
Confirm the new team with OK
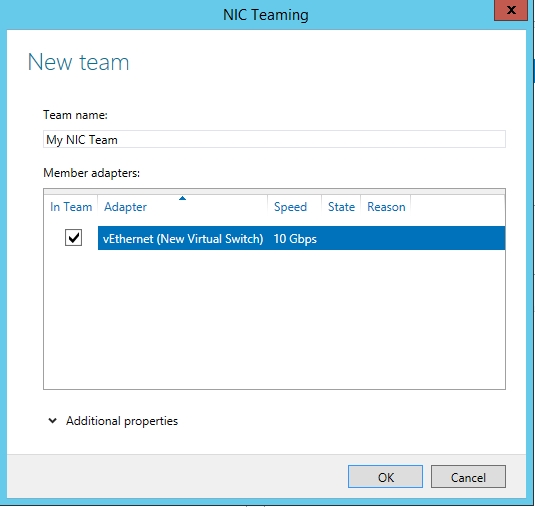385,477
